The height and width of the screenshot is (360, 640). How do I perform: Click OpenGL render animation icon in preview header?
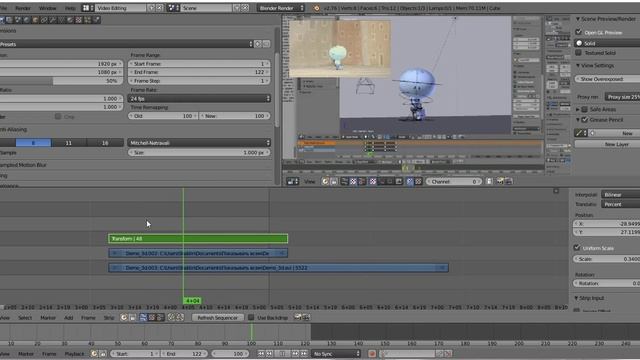[509, 182]
